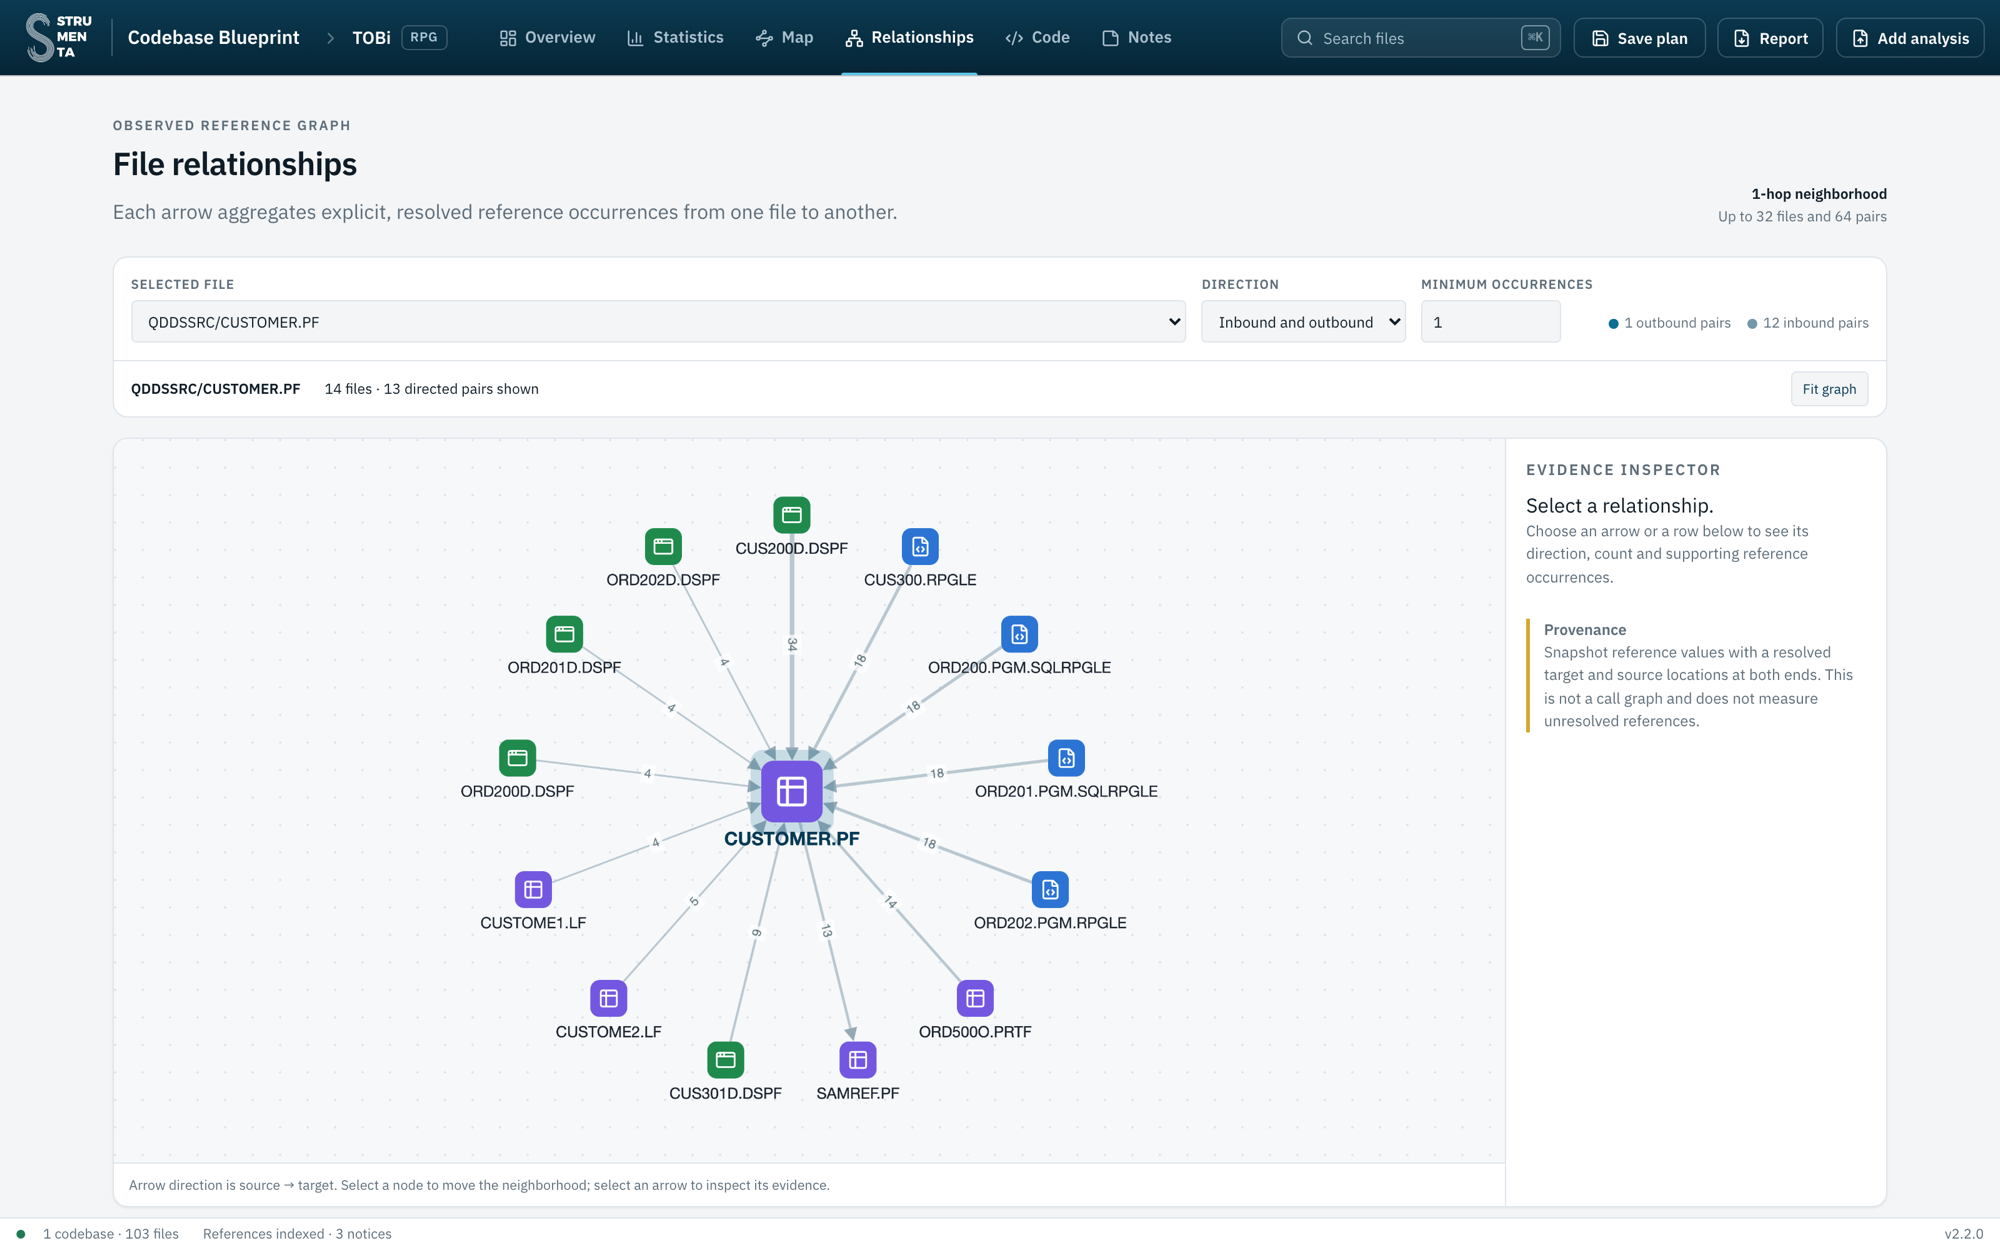Select the SAMREF.PF node icon

click(x=857, y=1060)
